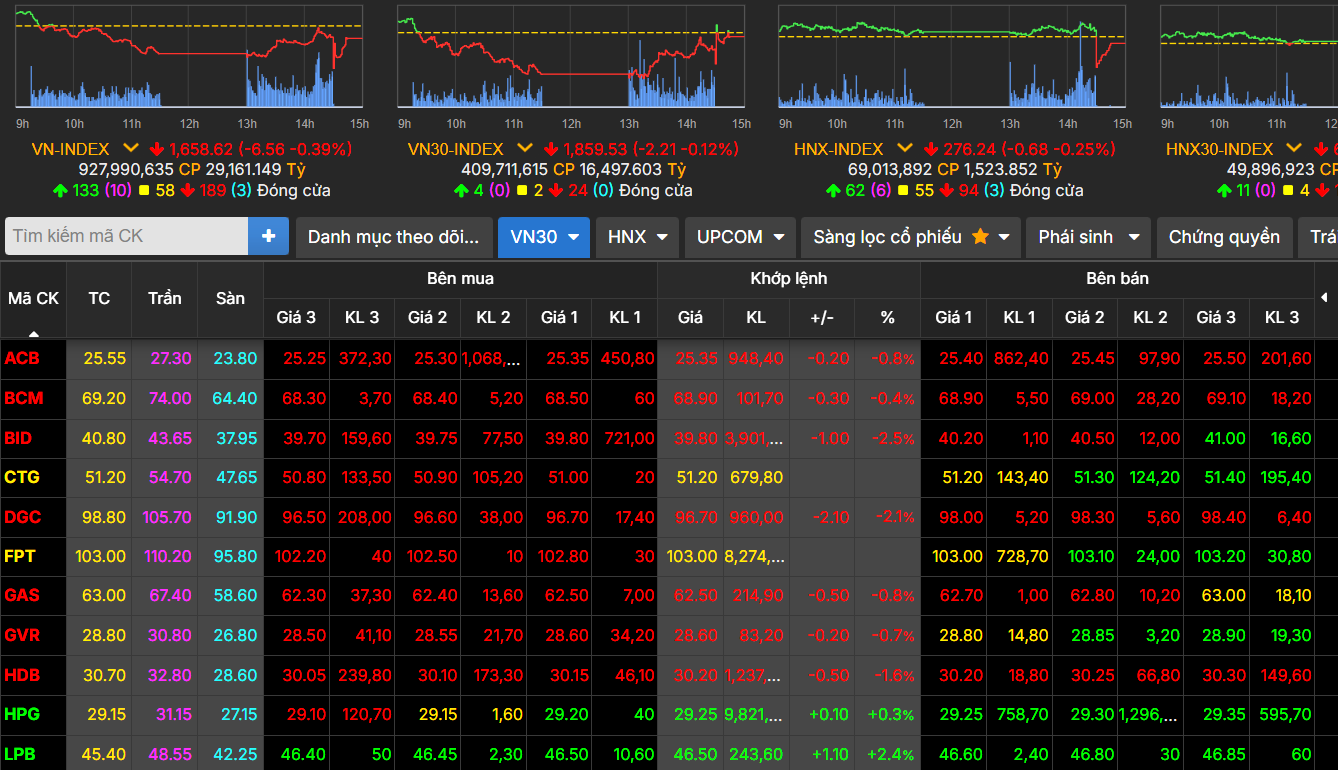Open the VN30 board dropdown
The height and width of the screenshot is (770, 1338).
click(x=543, y=237)
